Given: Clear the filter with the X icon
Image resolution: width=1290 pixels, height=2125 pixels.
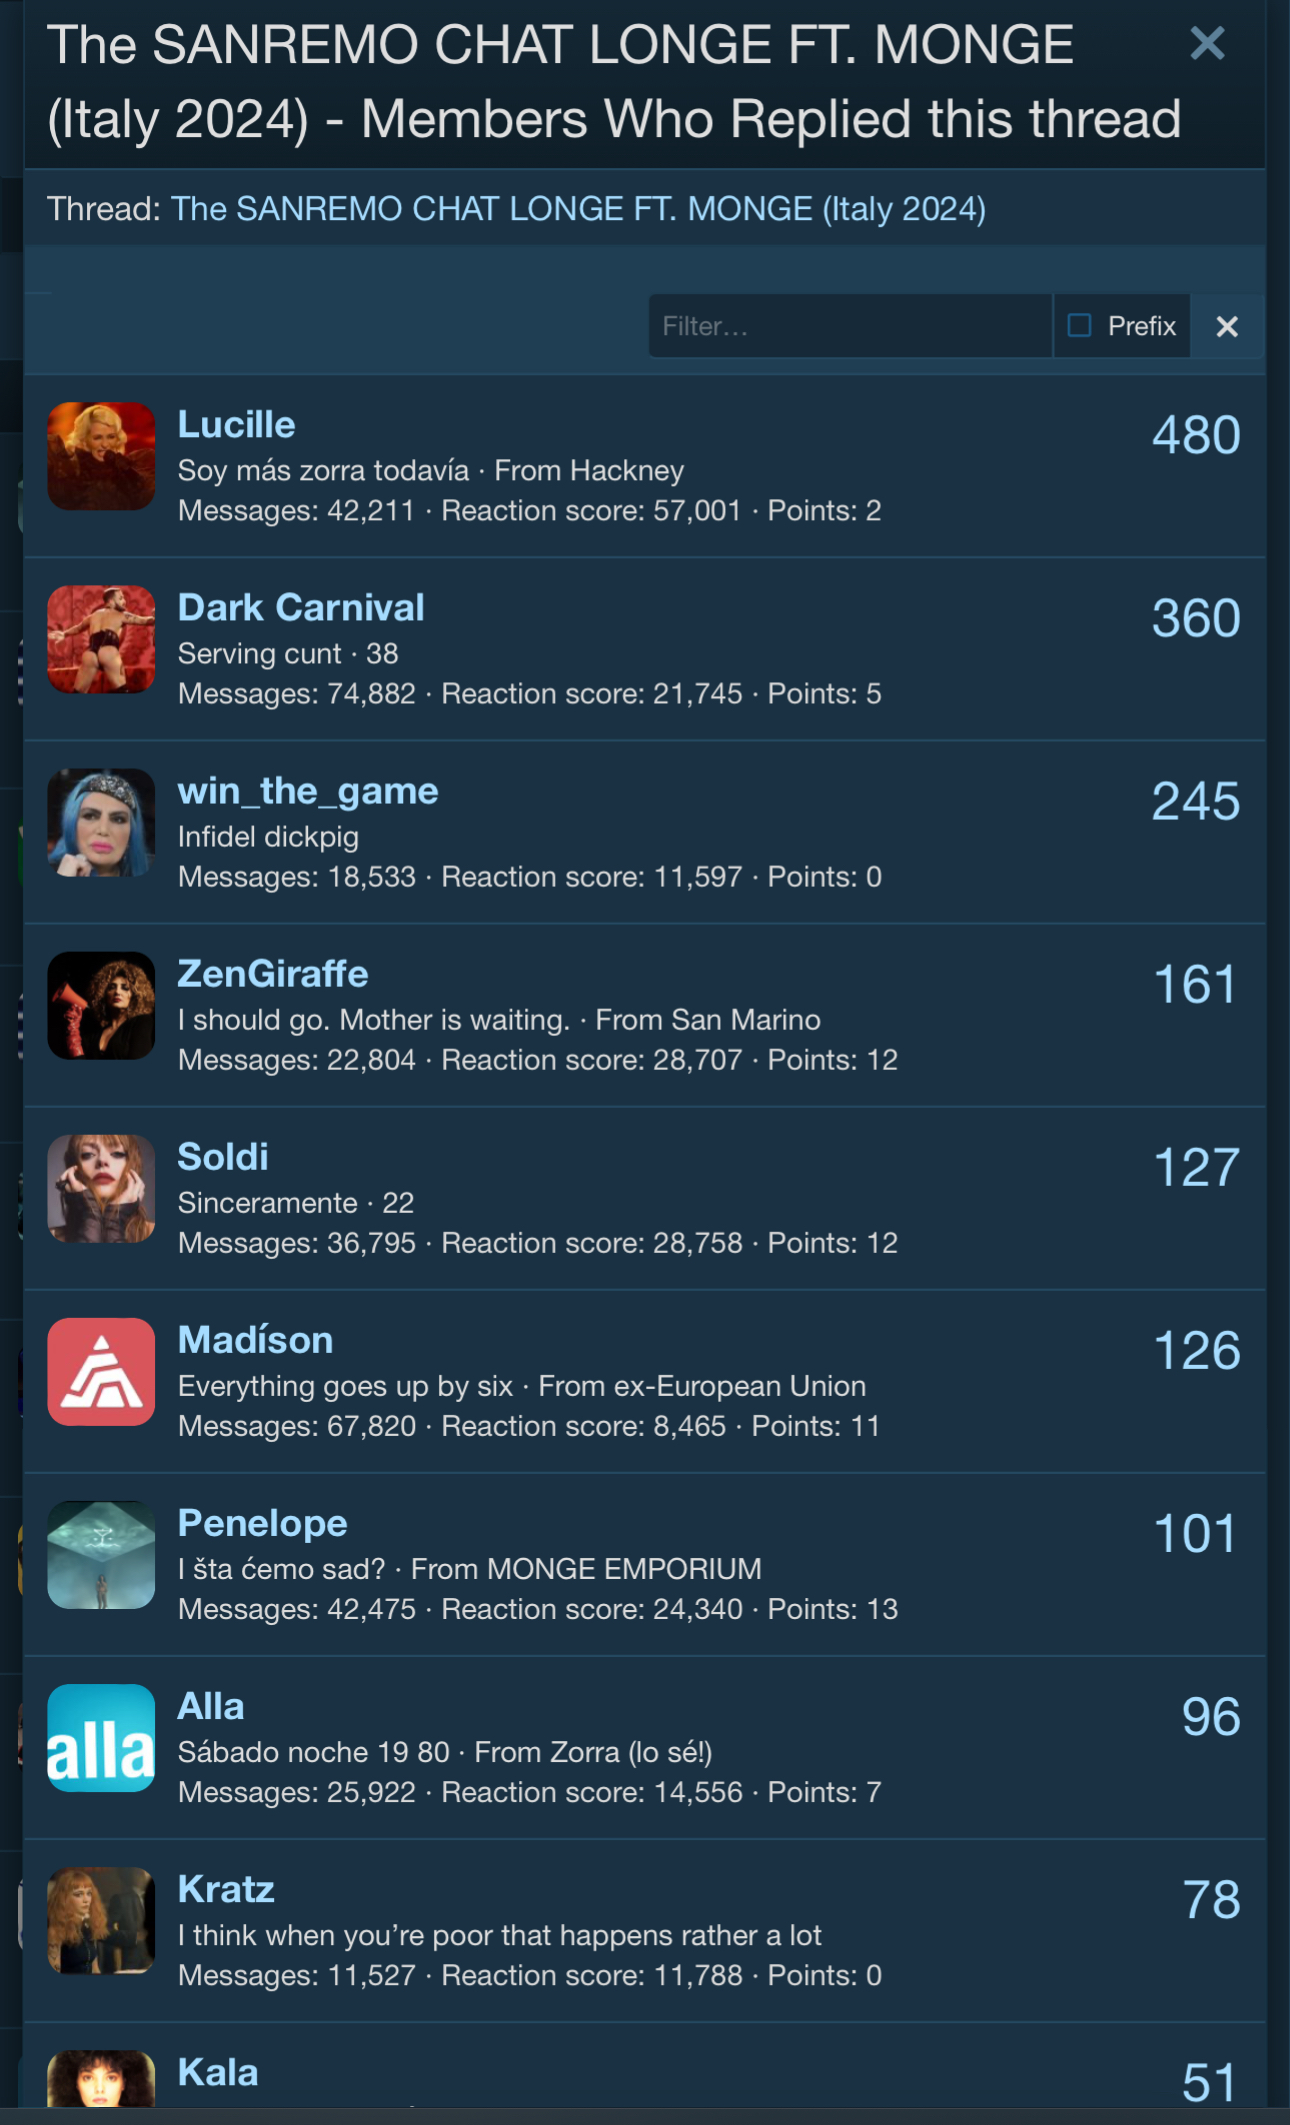Looking at the screenshot, I should (x=1227, y=326).
